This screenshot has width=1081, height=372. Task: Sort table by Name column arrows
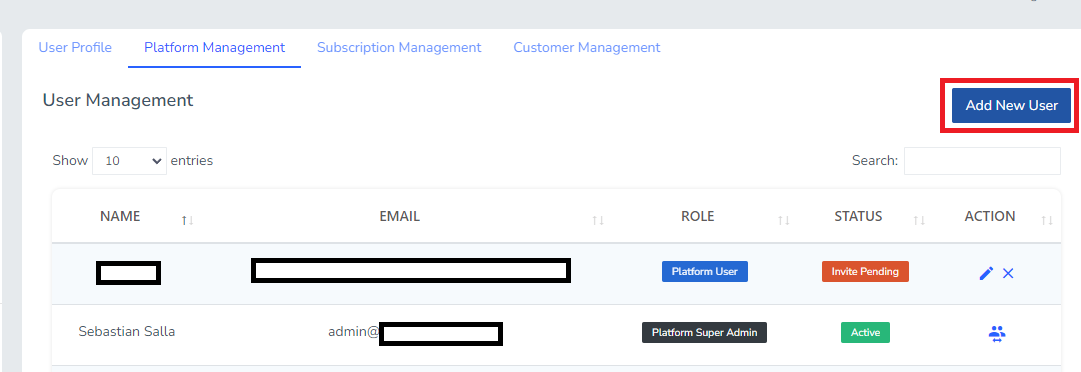point(187,220)
